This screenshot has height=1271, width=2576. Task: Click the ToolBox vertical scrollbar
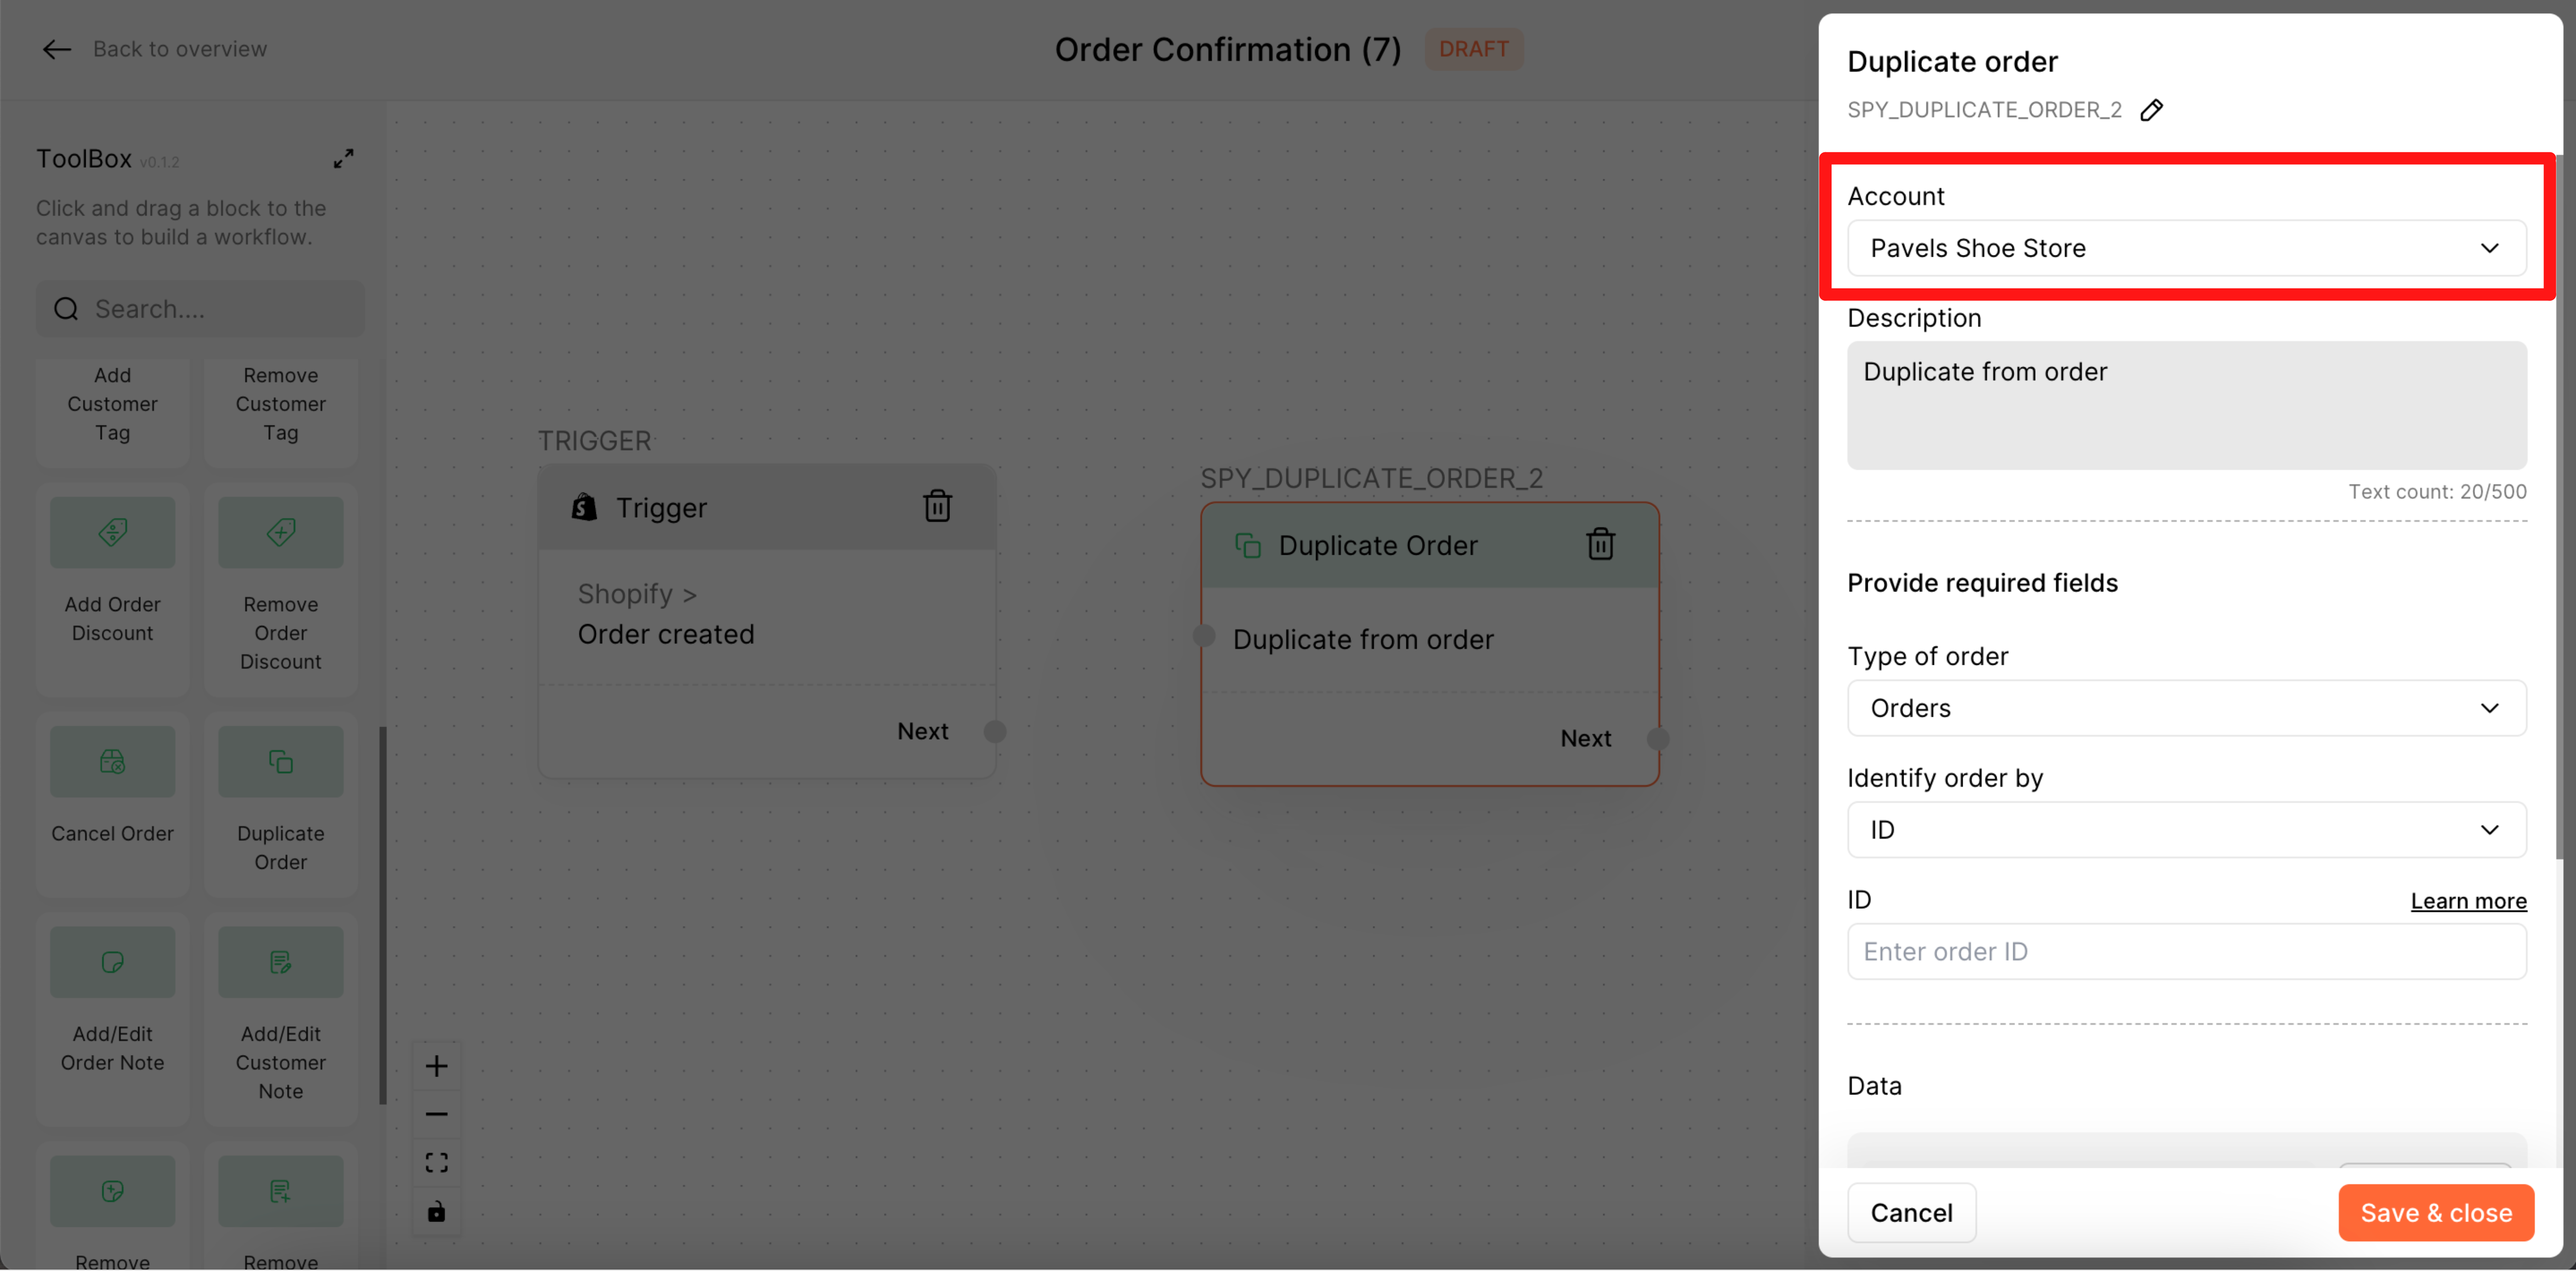coord(382,915)
